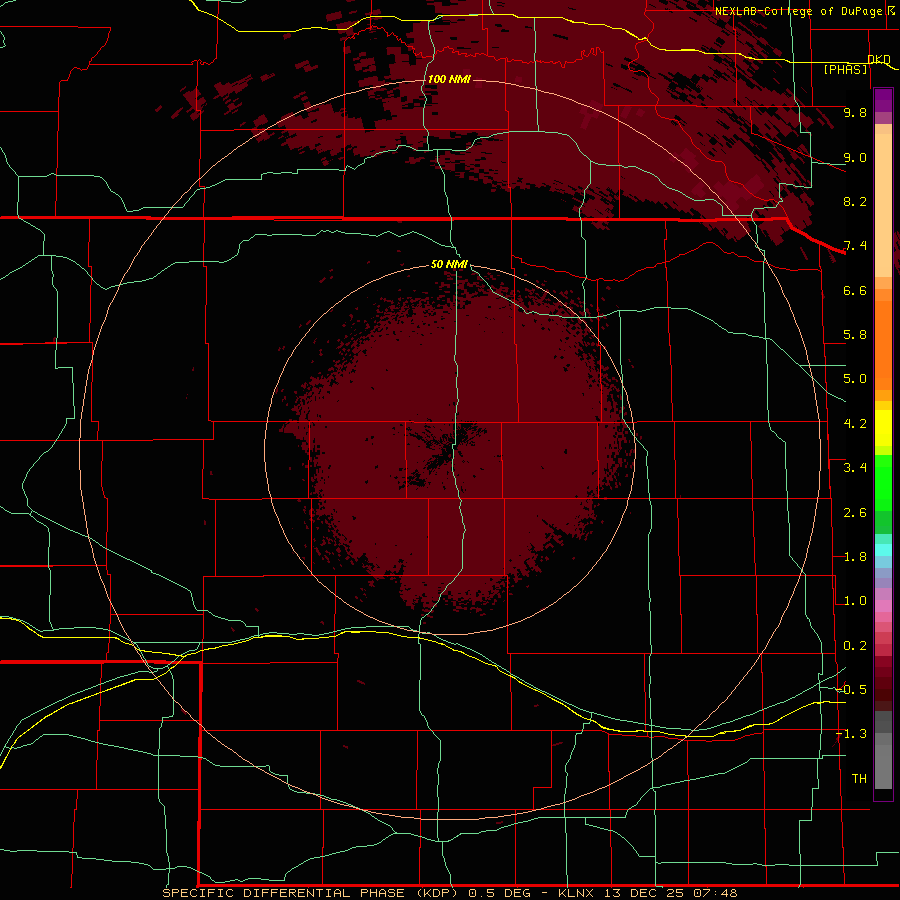This screenshot has width=900, height=900.
Task: Click the cyan segment of the color bar
Action: pyautogui.click(x=883, y=550)
